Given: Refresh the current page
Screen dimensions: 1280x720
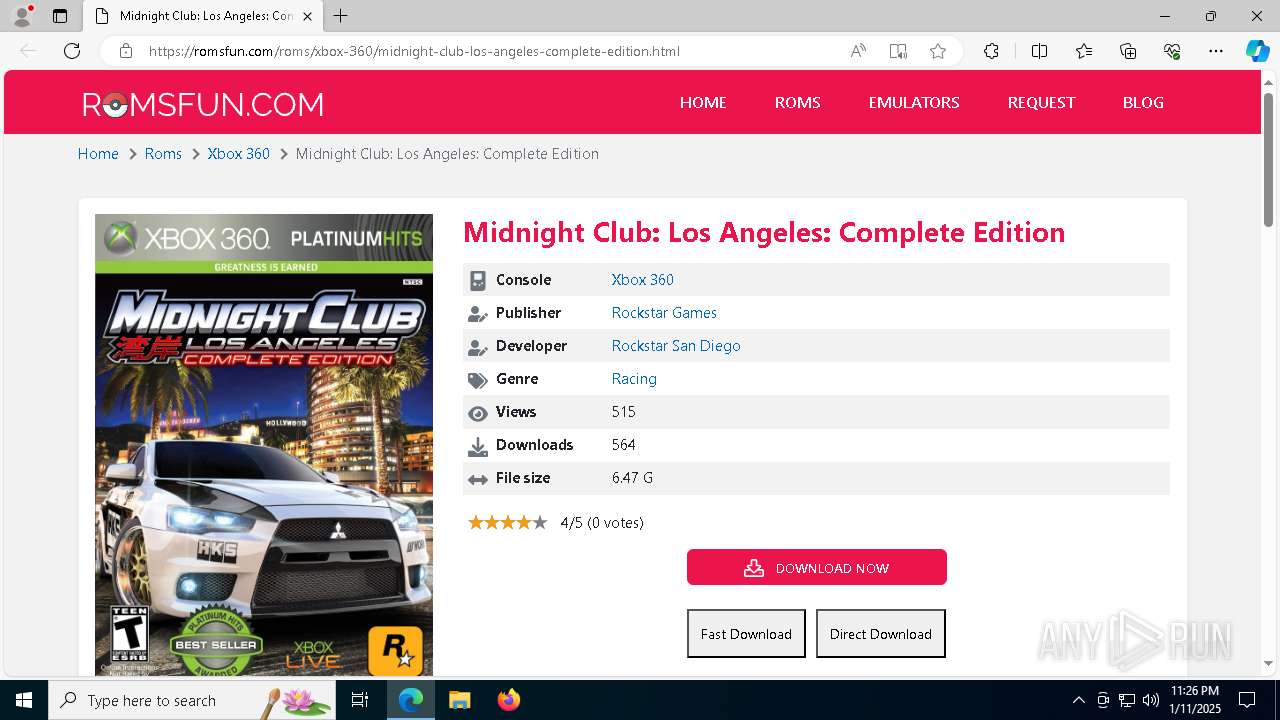Looking at the screenshot, I should (72, 51).
